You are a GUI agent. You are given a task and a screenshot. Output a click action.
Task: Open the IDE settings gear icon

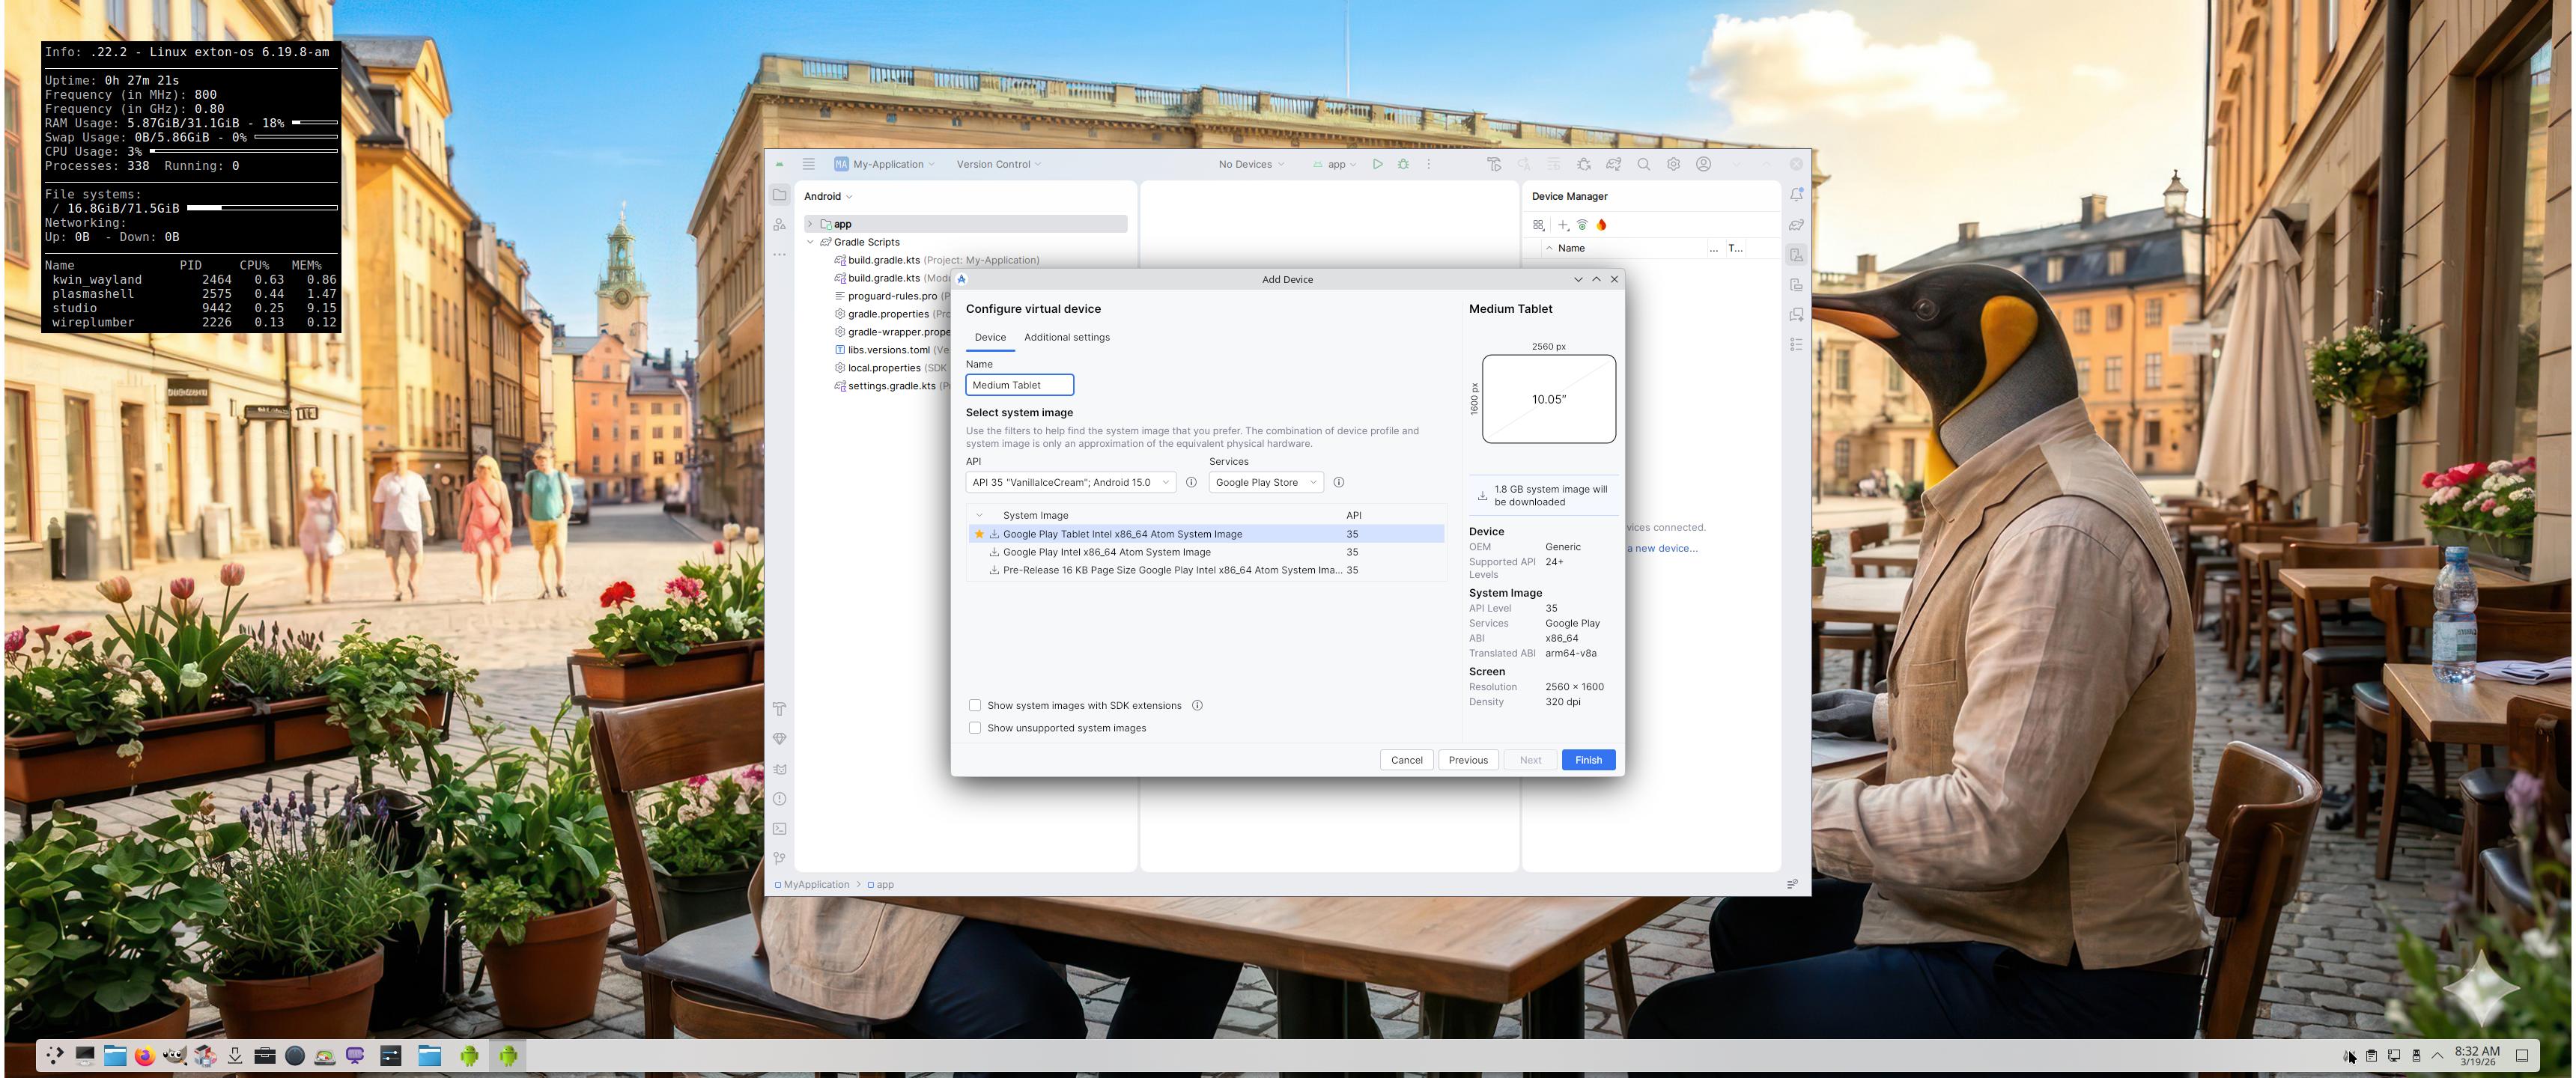click(x=1673, y=164)
